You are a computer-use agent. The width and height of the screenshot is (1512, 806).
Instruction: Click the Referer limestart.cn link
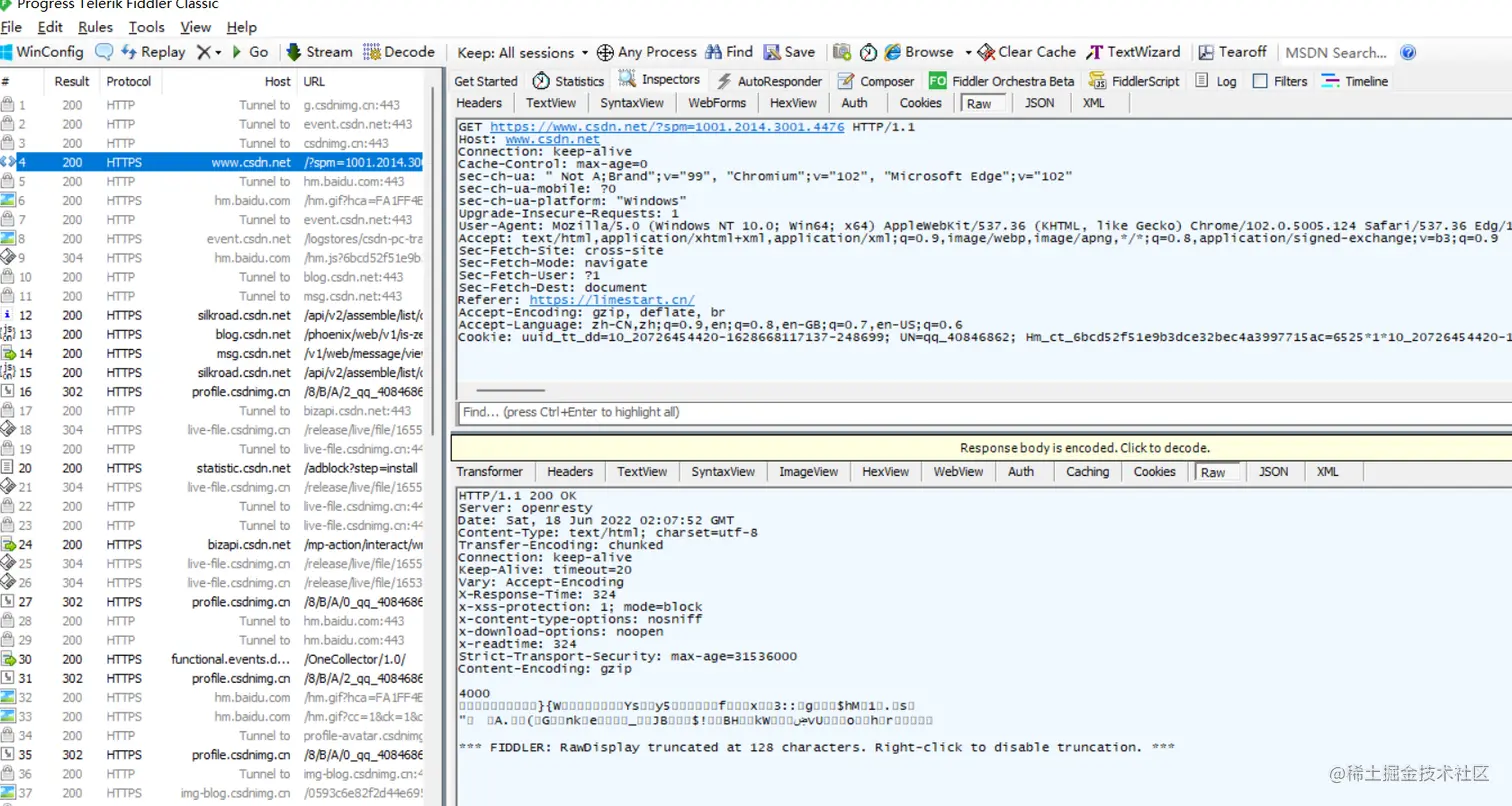point(612,299)
